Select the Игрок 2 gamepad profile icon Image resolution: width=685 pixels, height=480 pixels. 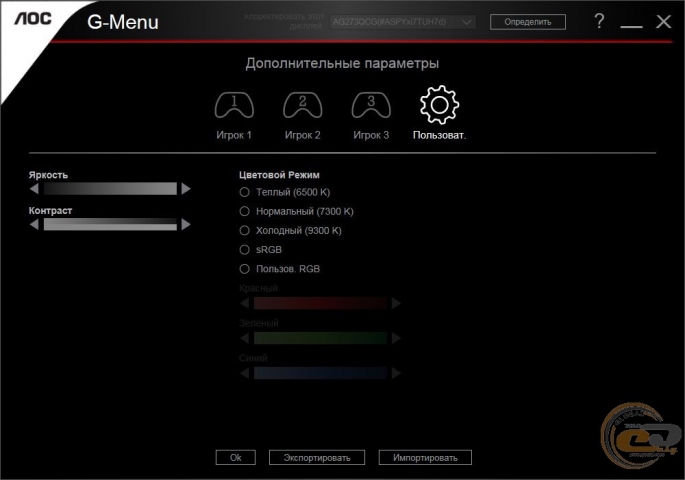pyautogui.click(x=303, y=105)
